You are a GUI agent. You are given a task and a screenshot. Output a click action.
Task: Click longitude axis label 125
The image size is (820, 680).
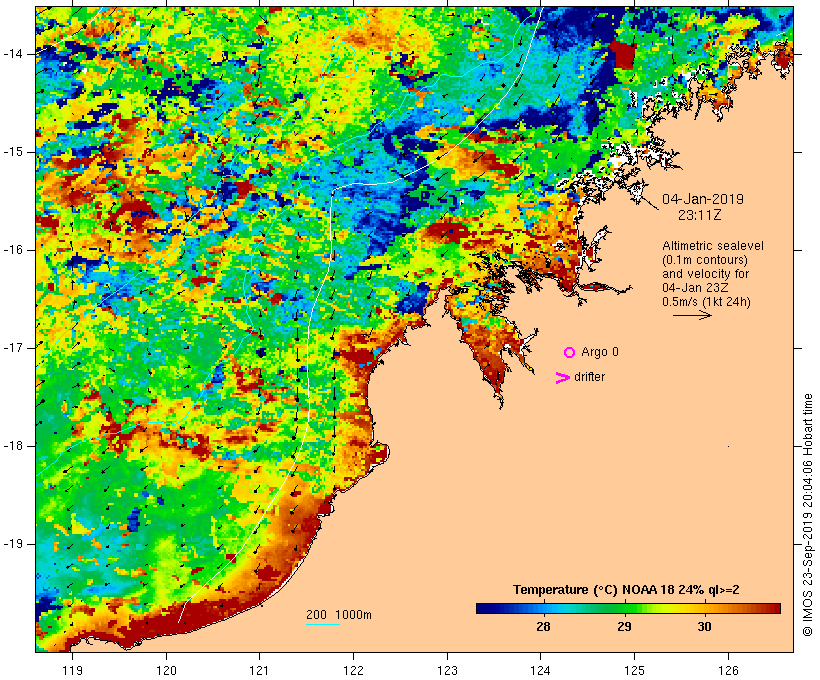[635, 670]
